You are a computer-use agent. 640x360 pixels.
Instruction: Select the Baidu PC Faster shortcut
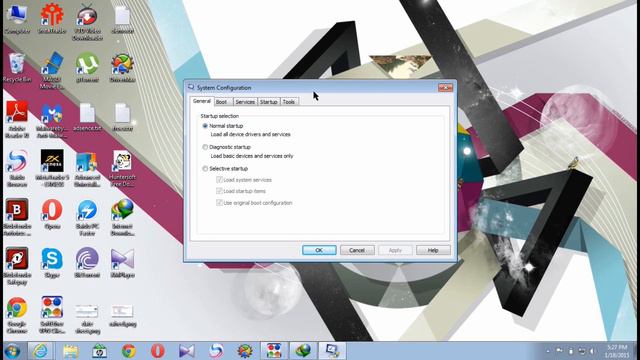click(x=87, y=217)
